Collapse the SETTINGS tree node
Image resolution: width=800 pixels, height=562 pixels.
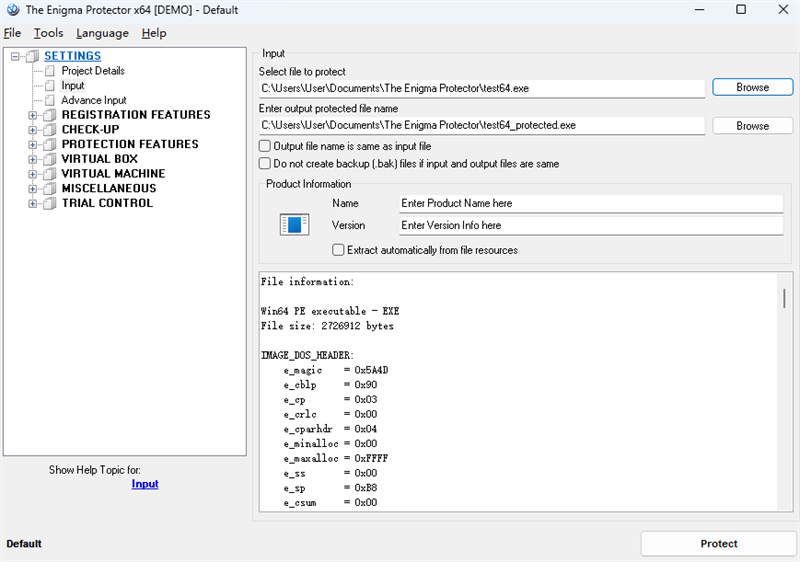(x=15, y=56)
